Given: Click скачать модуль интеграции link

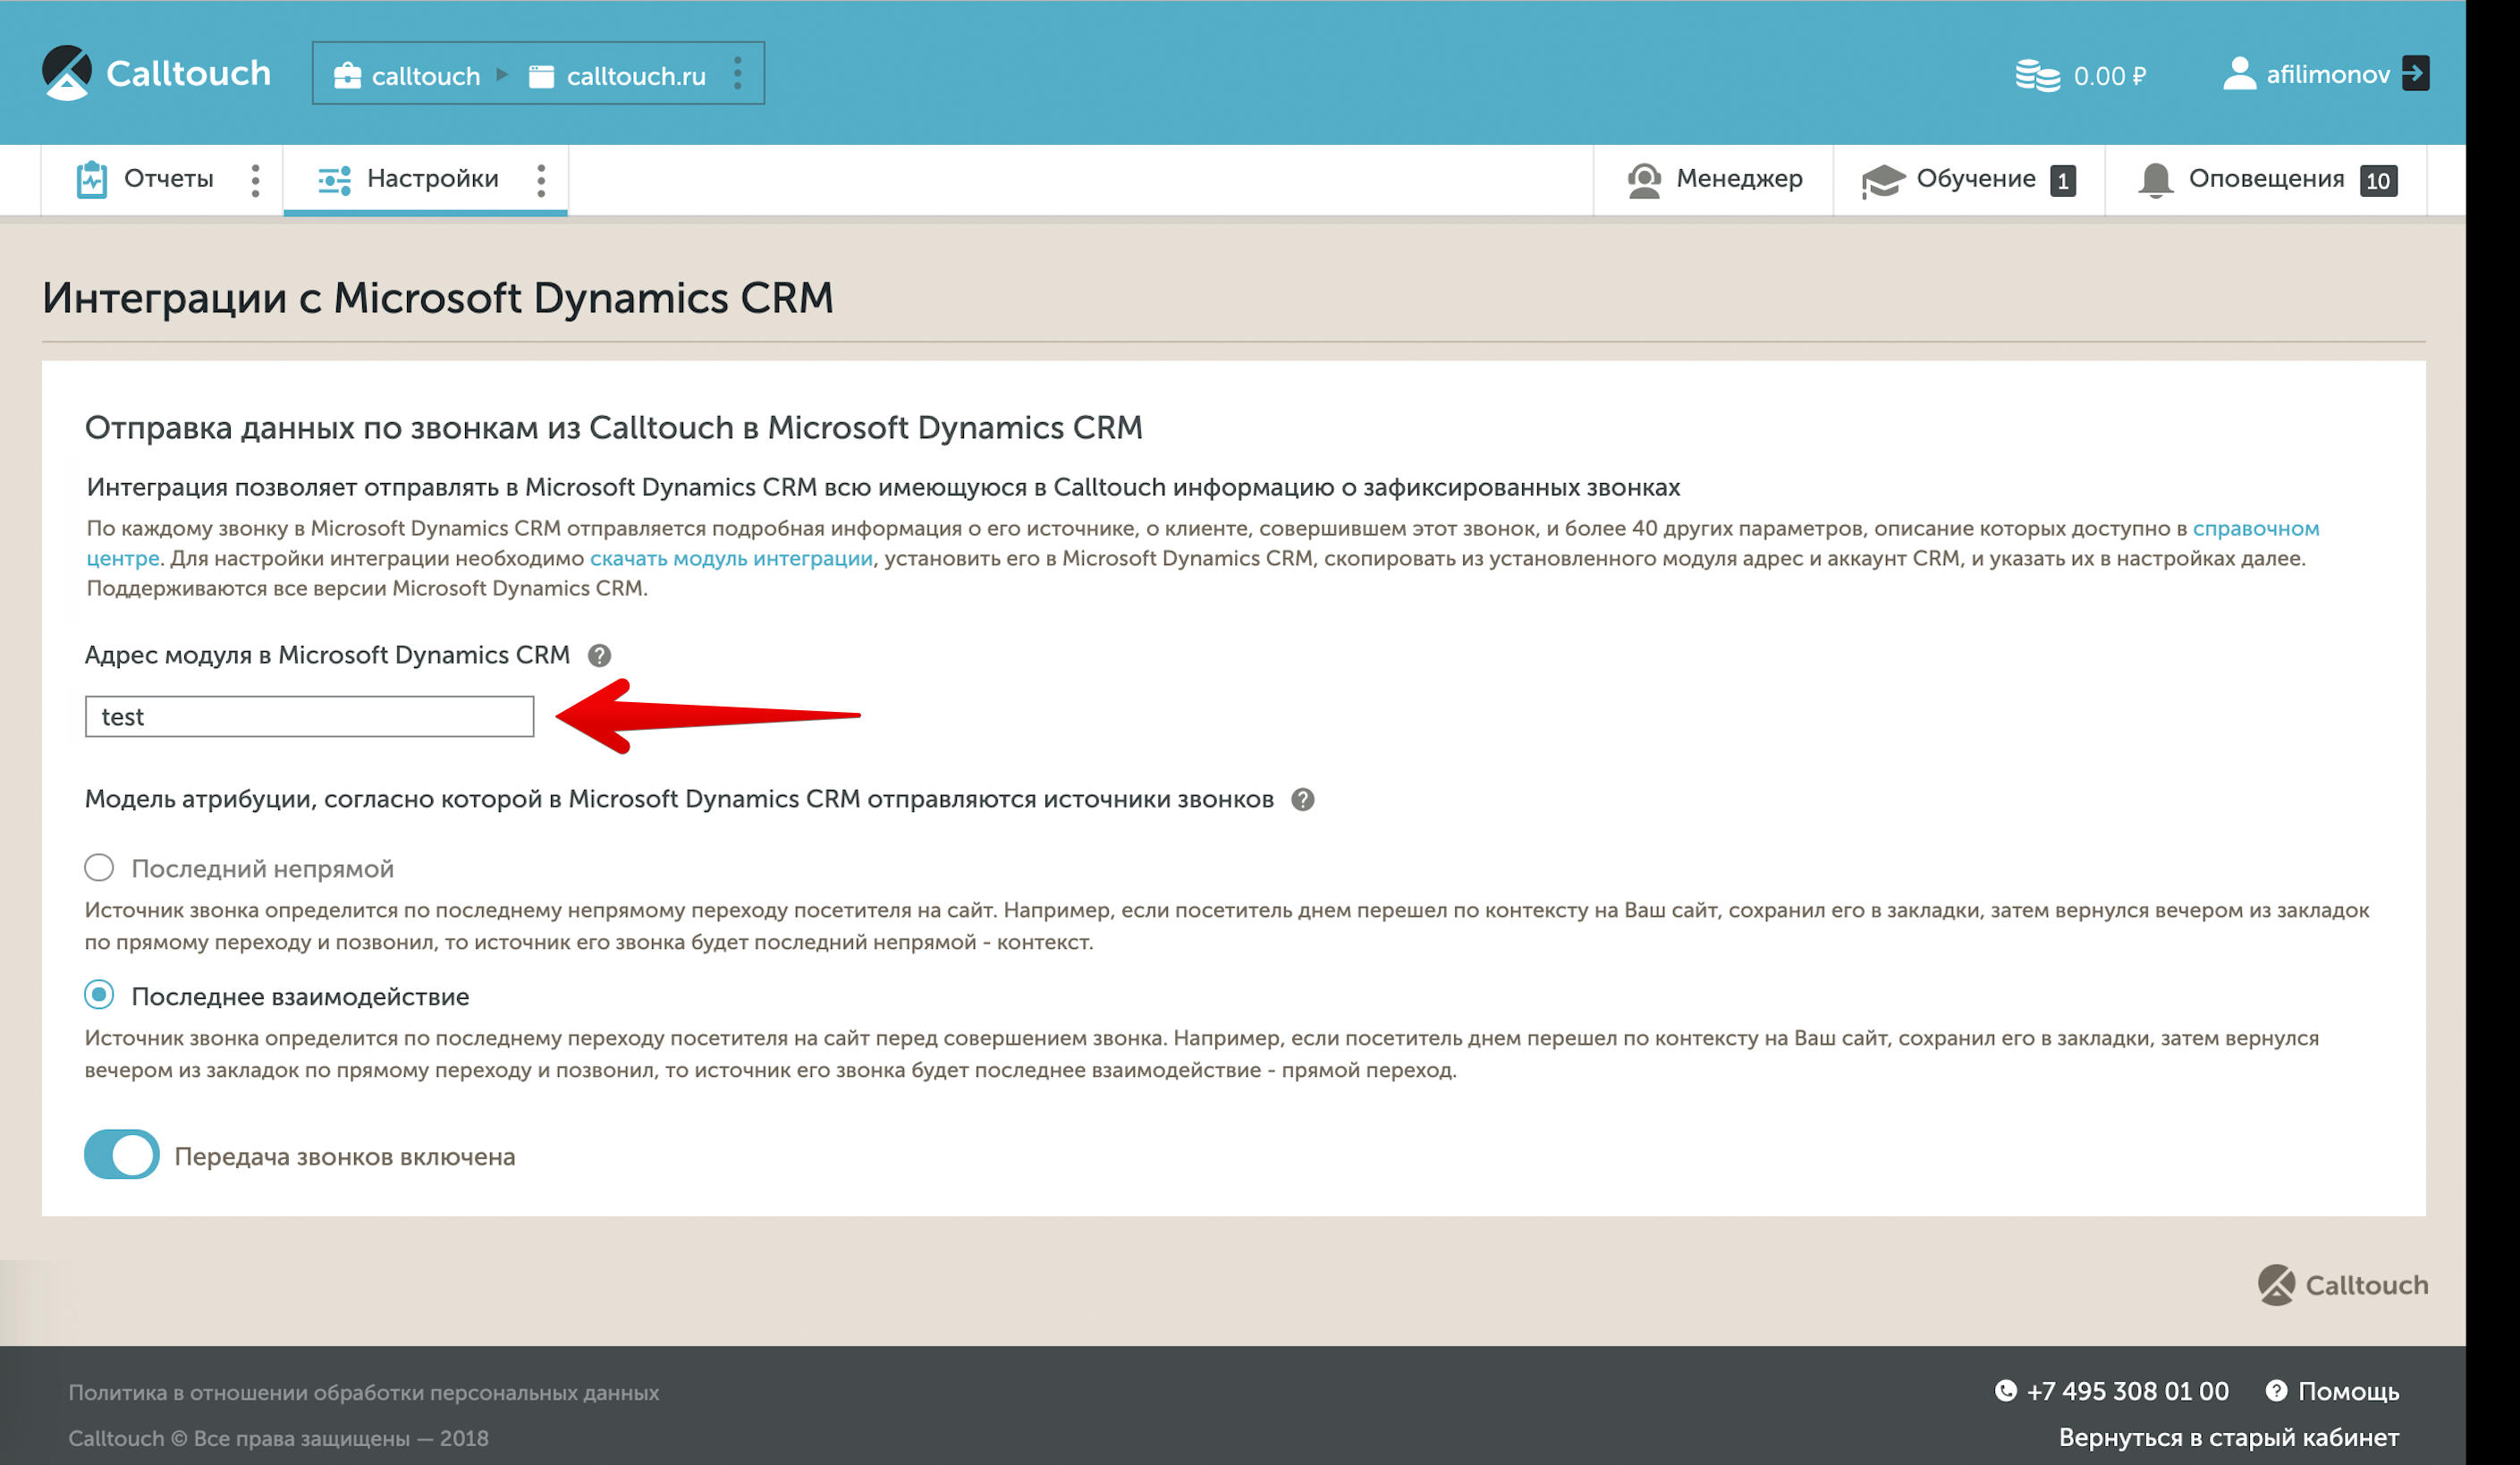Looking at the screenshot, I should [x=731, y=558].
